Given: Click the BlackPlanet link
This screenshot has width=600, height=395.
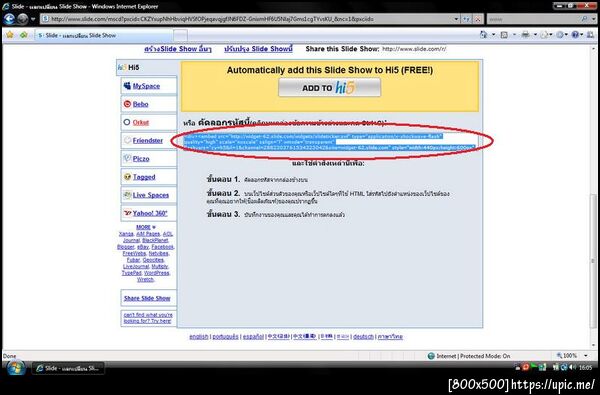Looking at the screenshot, I should [155, 240].
